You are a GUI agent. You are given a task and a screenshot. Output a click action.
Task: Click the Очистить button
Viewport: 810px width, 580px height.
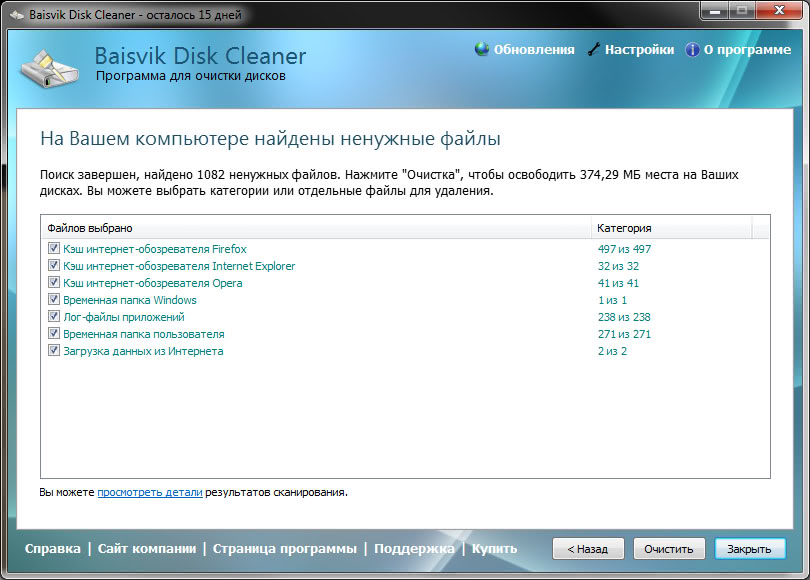(x=669, y=548)
